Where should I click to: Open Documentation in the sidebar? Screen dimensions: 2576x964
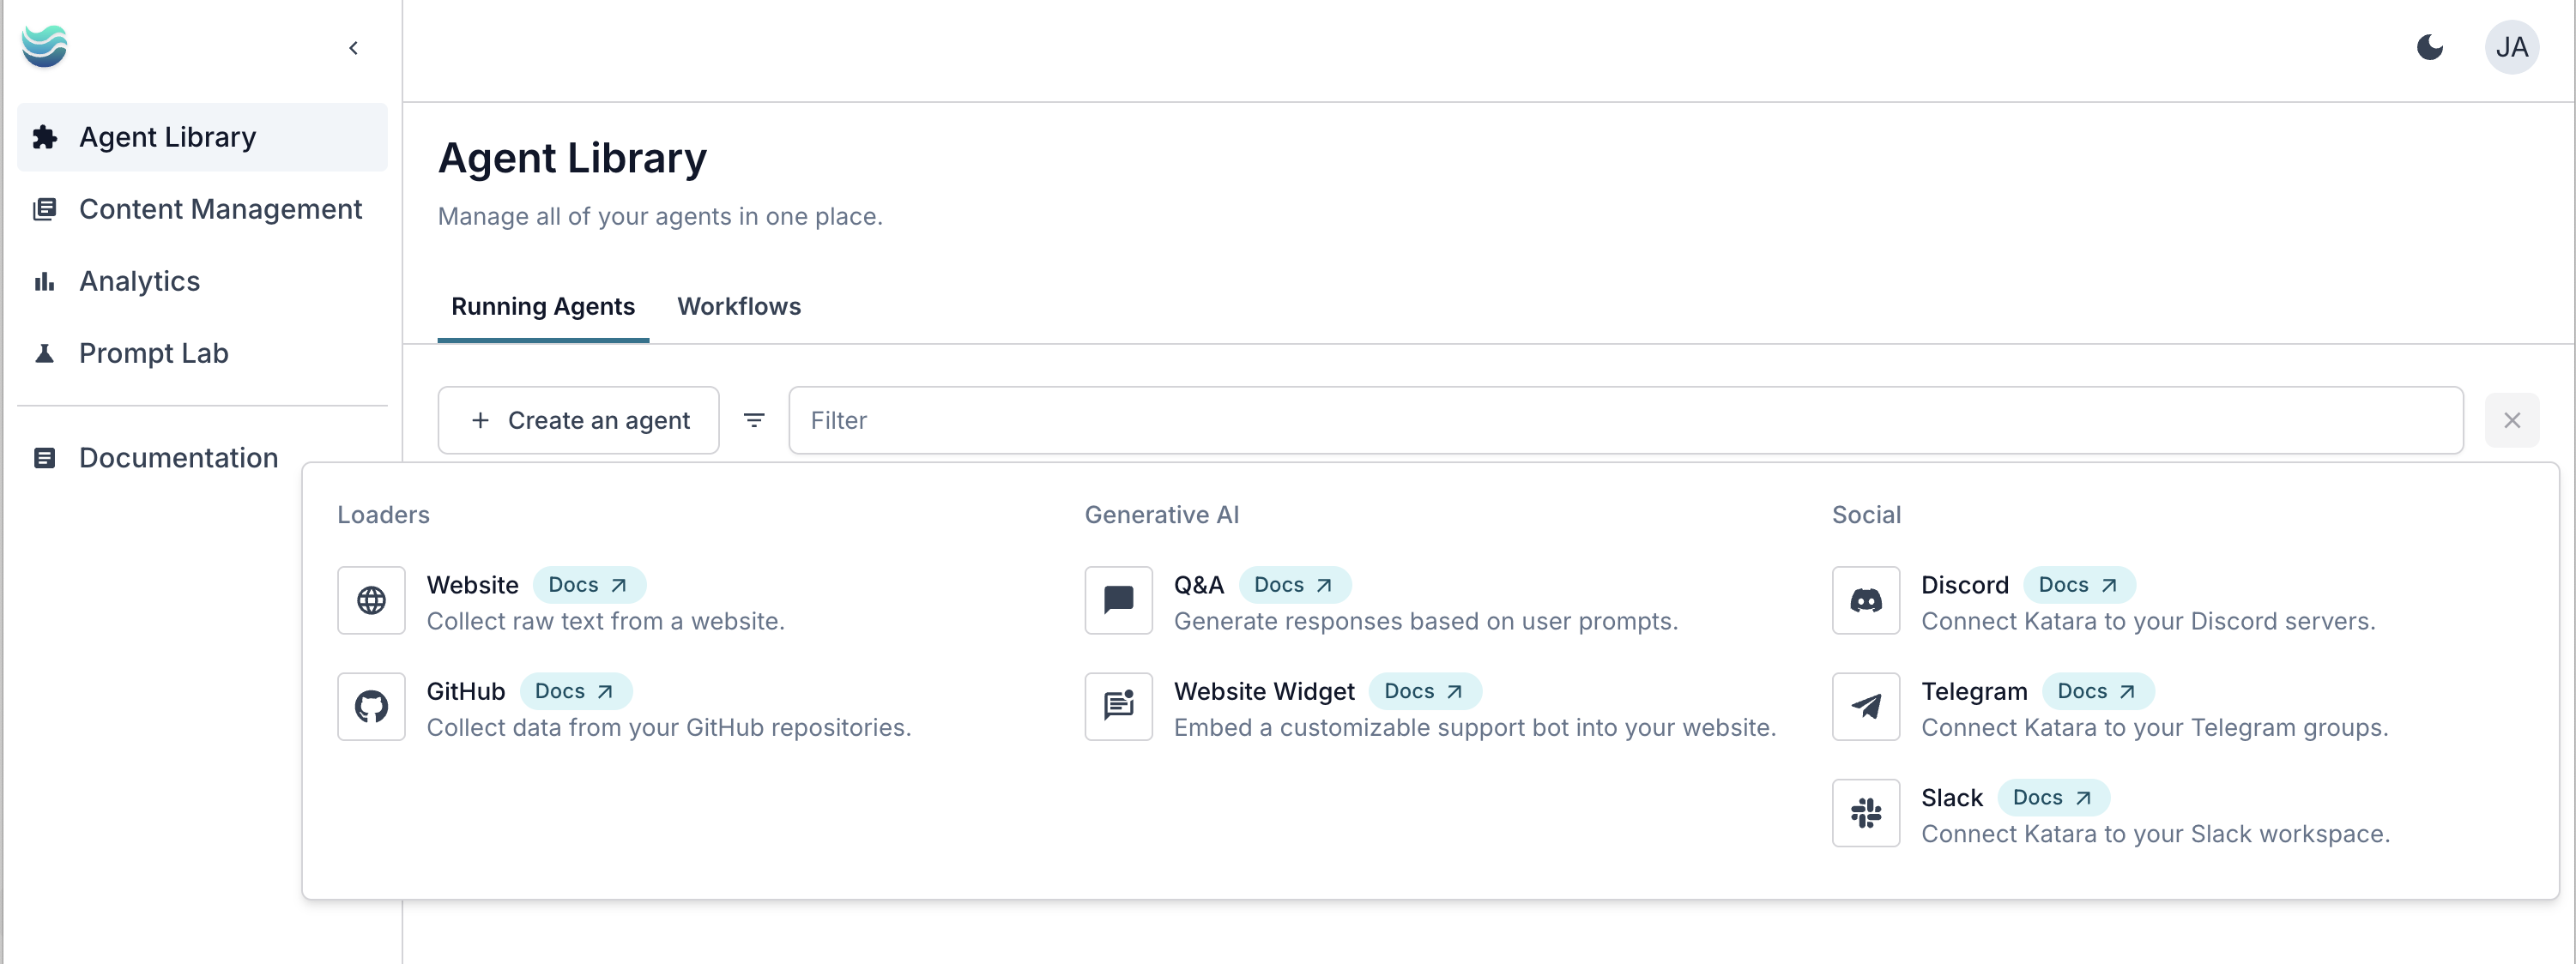(x=202, y=458)
